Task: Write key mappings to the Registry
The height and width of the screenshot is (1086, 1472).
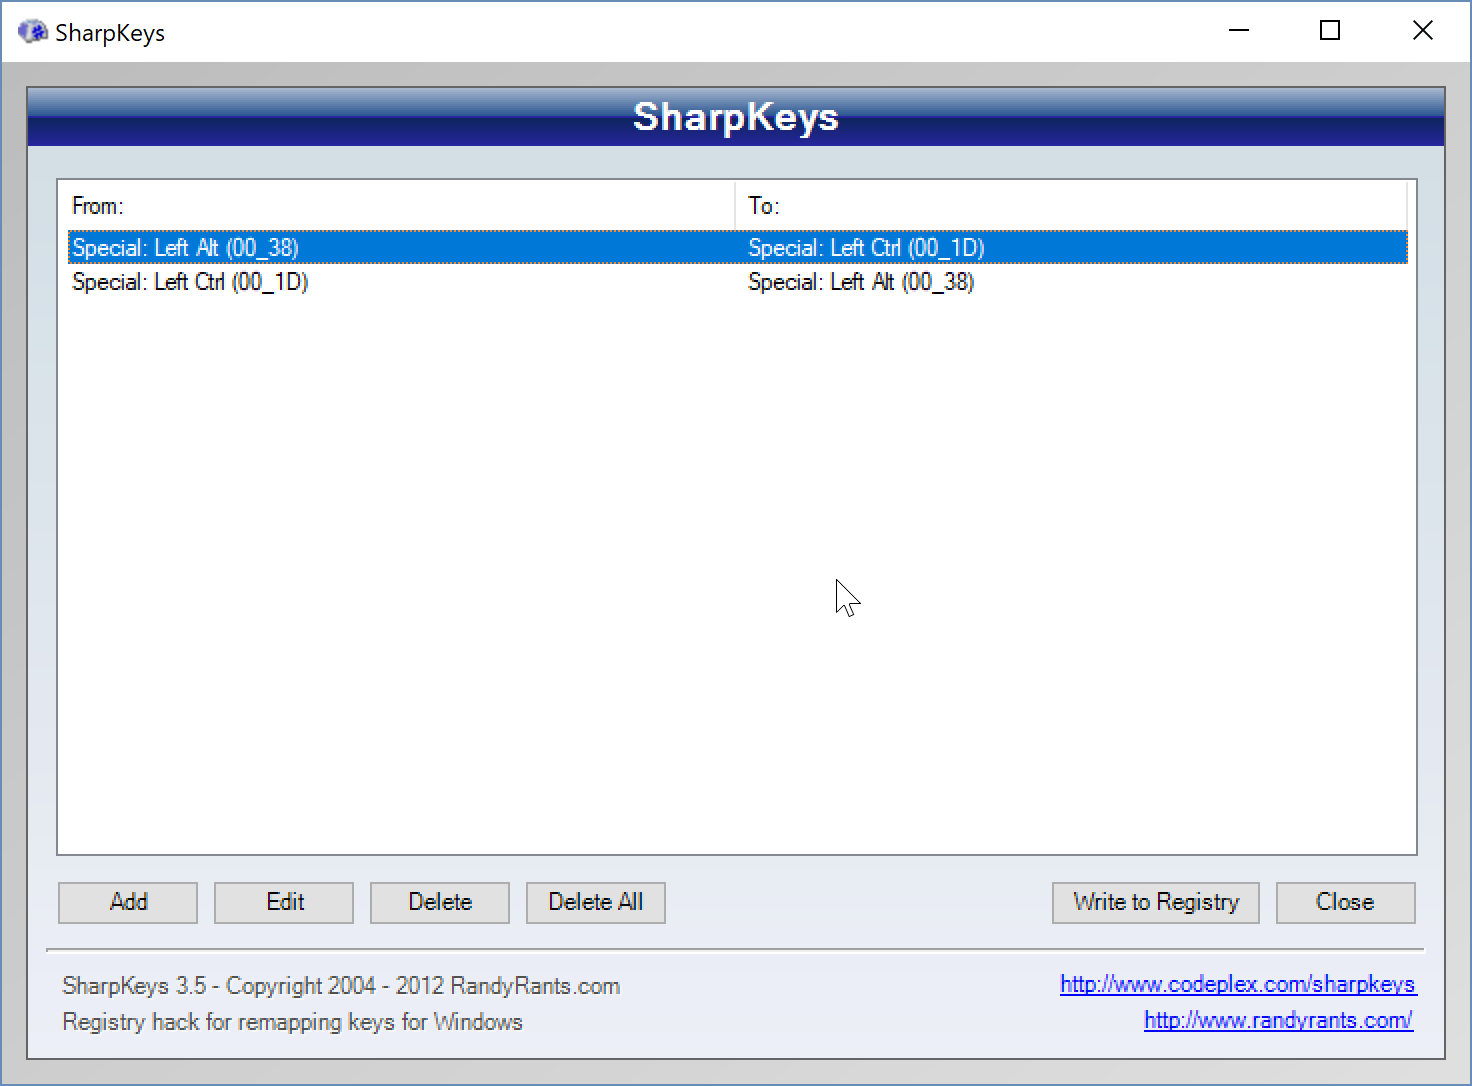Action: (x=1156, y=902)
